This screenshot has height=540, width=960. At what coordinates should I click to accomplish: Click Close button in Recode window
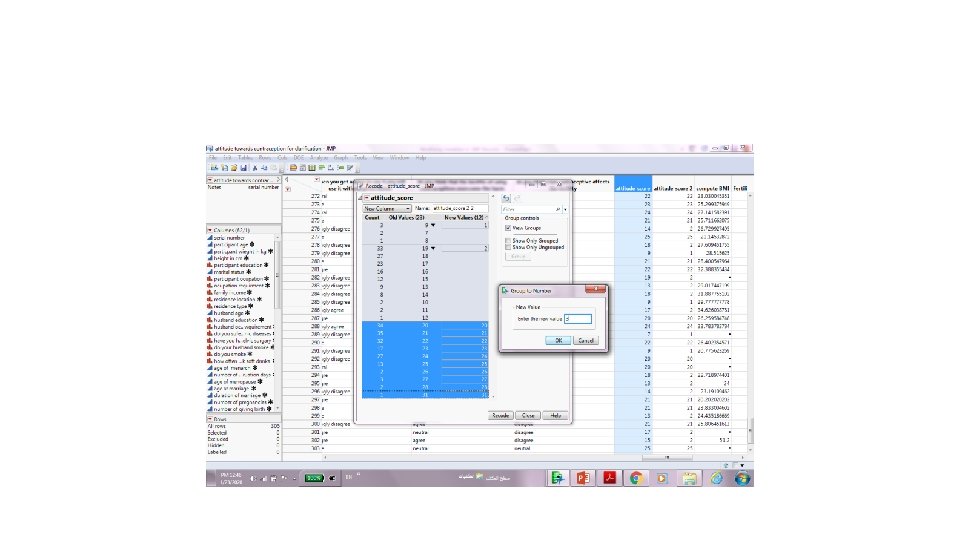coord(528,415)
